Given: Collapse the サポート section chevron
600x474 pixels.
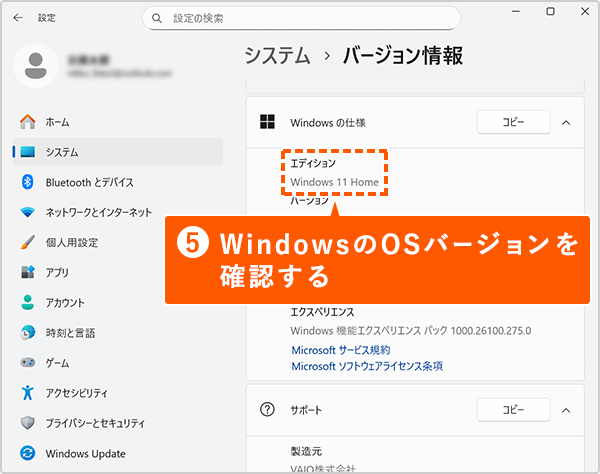Looking at the screenshot, I should tap(566, 410).
